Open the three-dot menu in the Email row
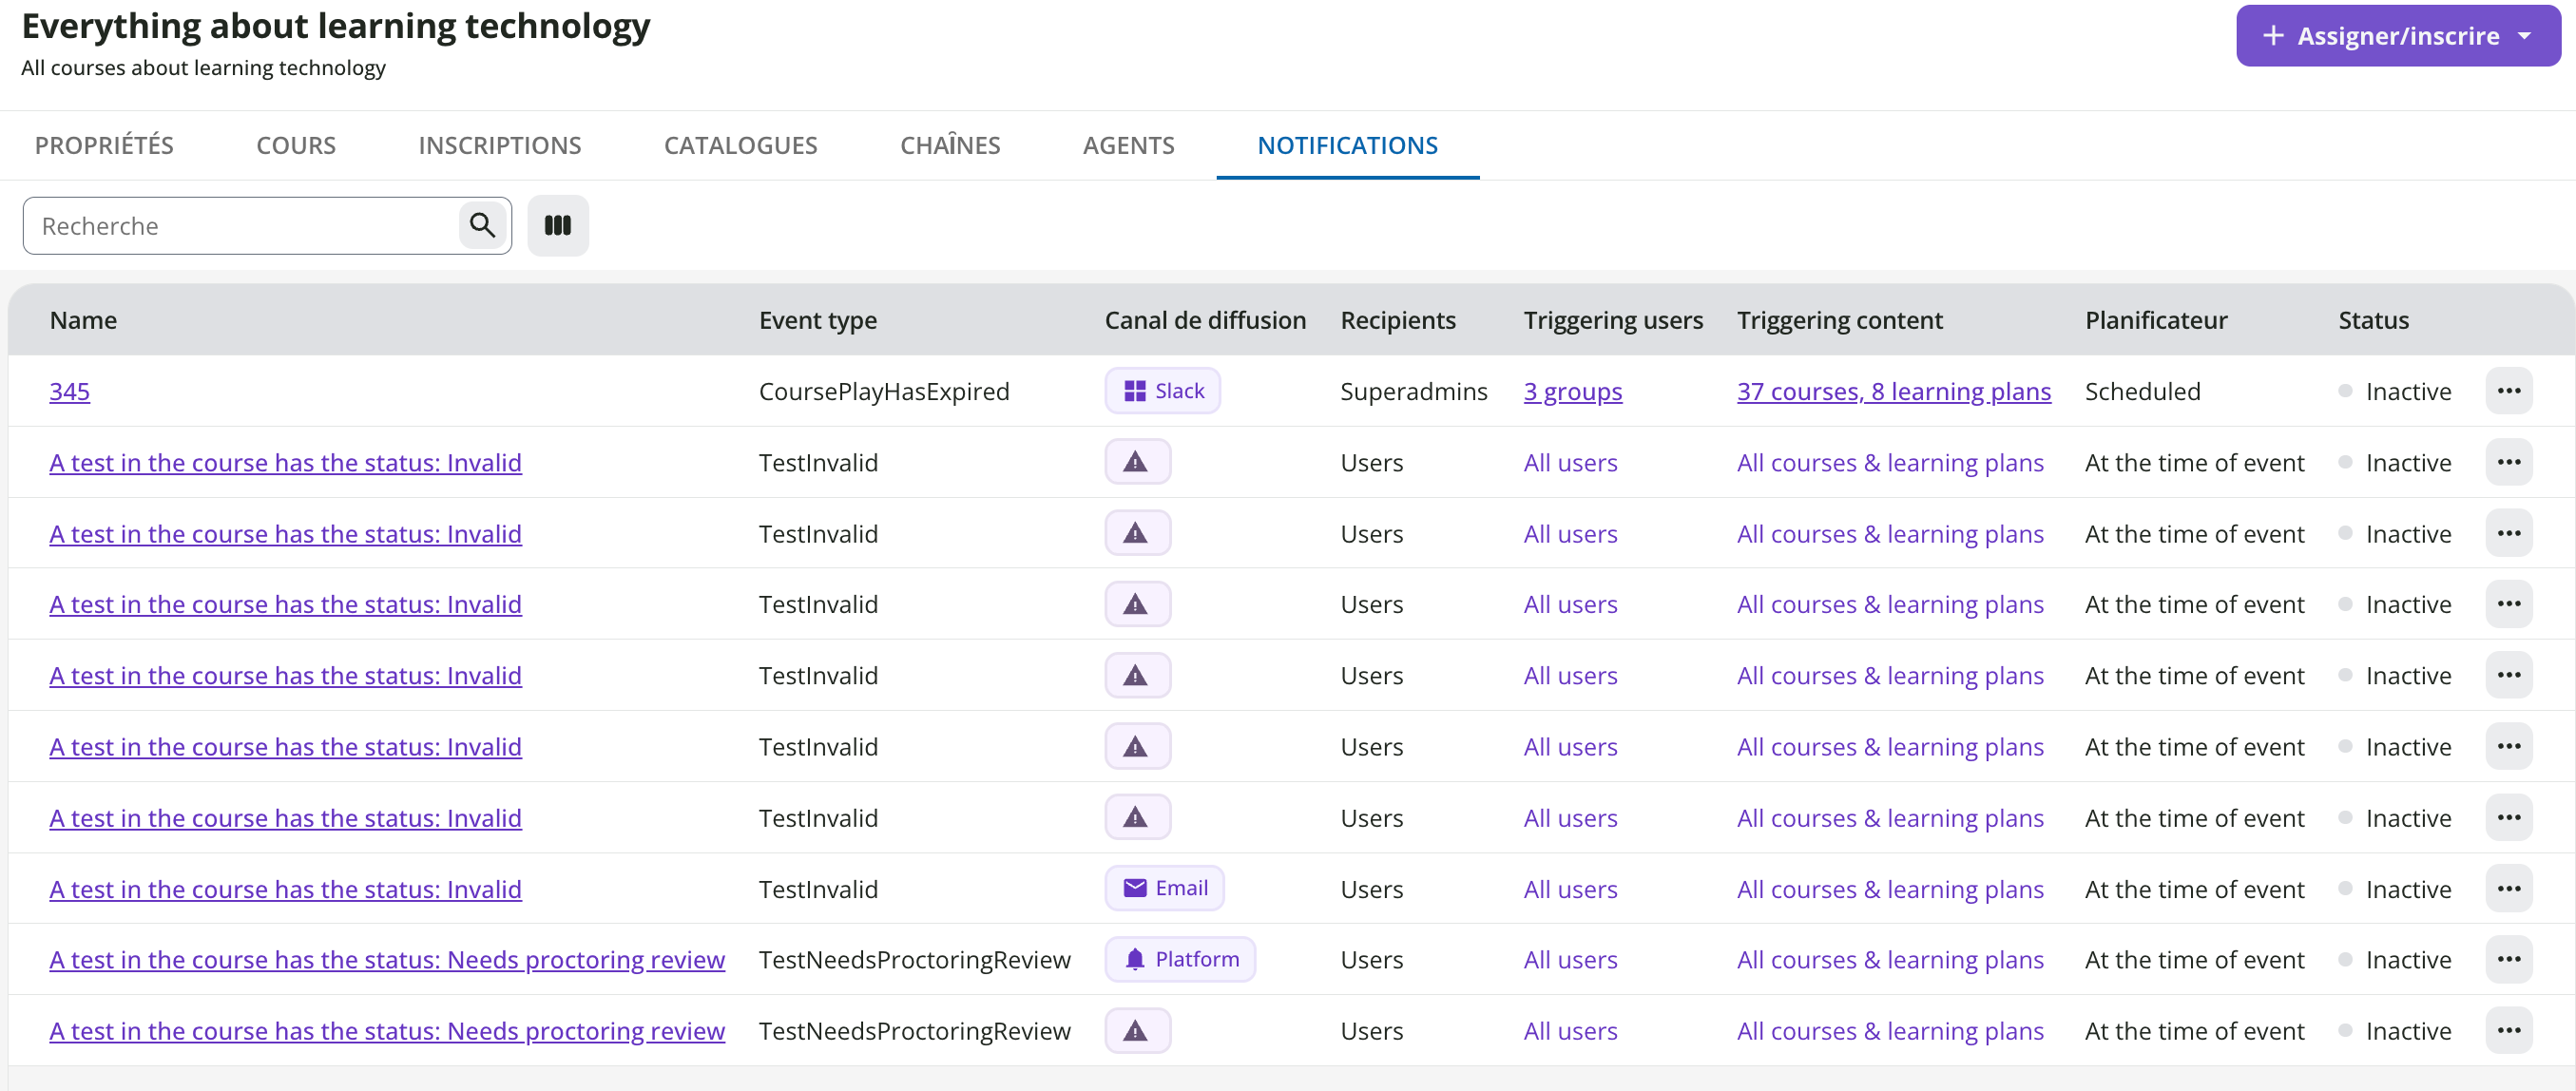The width and height of the screenshot is (2576, 1091). pyautogui.click(x=2508, y=888)
